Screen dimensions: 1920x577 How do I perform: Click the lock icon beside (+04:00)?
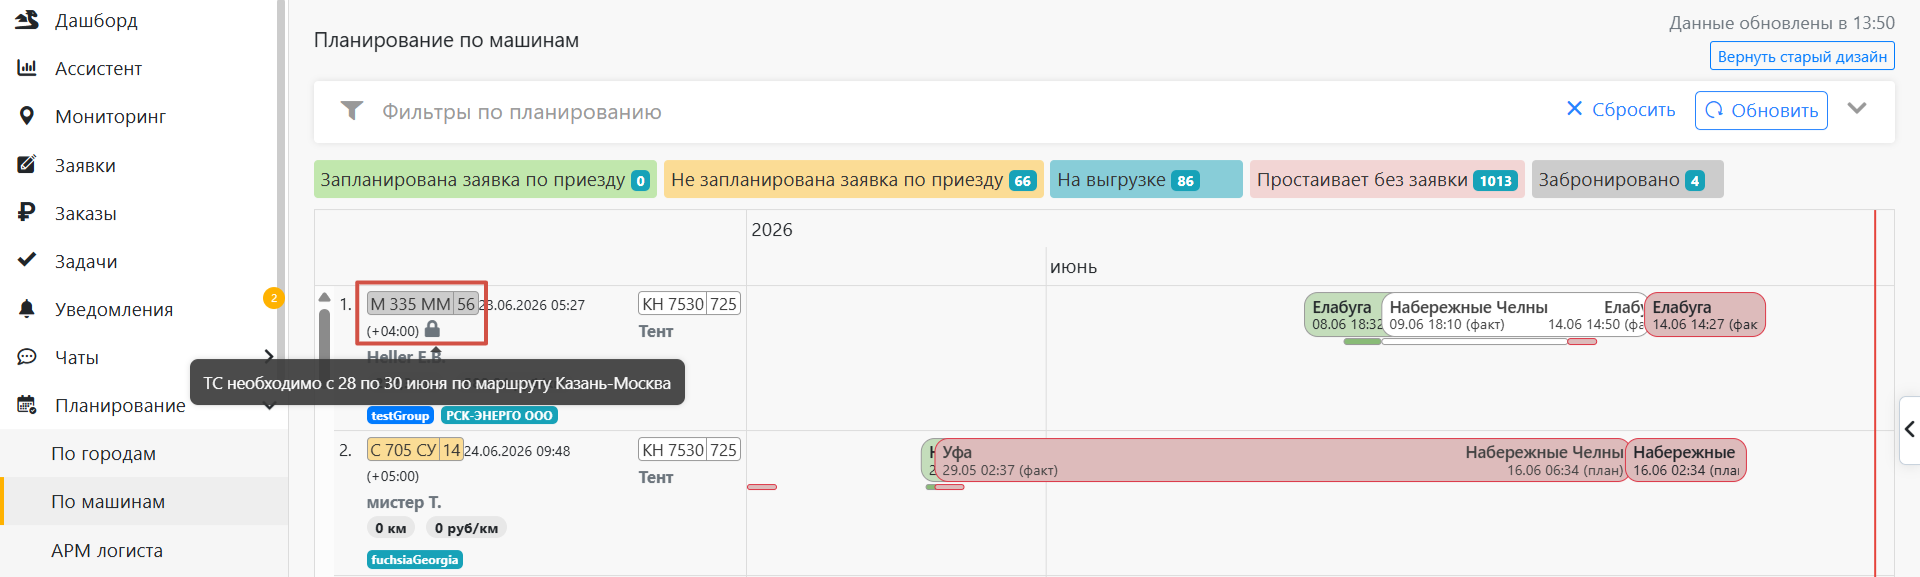[x=432, y=329]
